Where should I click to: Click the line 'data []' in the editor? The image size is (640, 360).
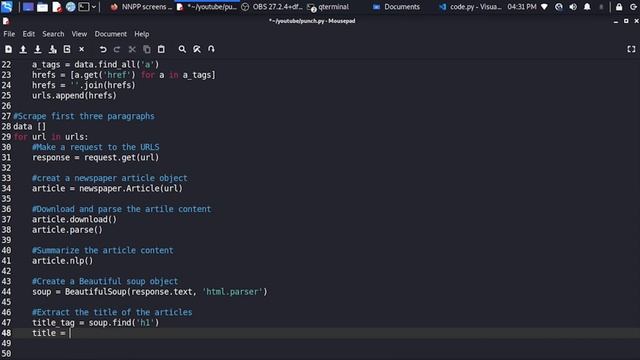pyautogui.click(x=29, y=127)
